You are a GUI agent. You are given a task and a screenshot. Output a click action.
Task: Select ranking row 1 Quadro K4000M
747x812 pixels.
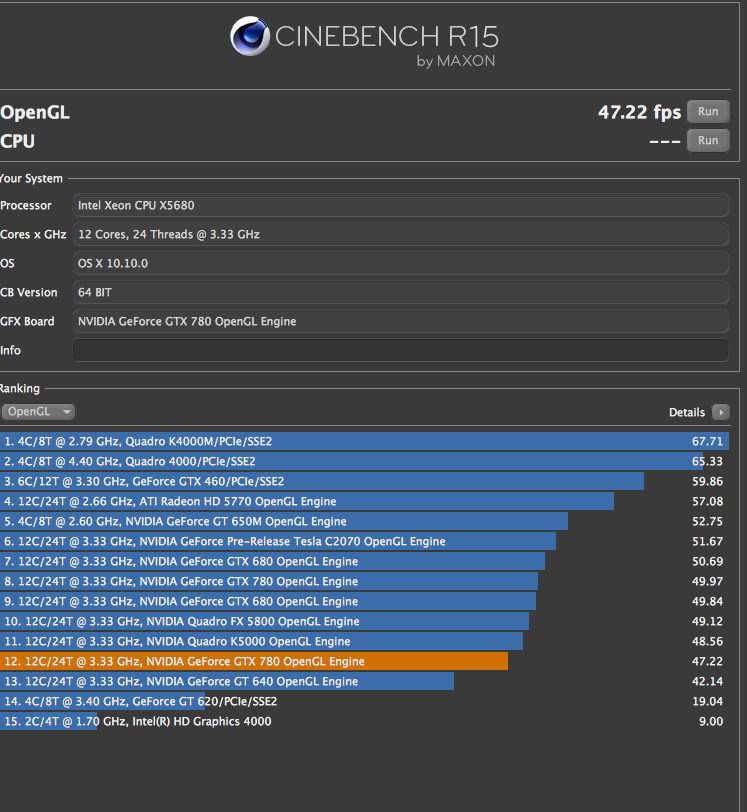tap(364, 441)
